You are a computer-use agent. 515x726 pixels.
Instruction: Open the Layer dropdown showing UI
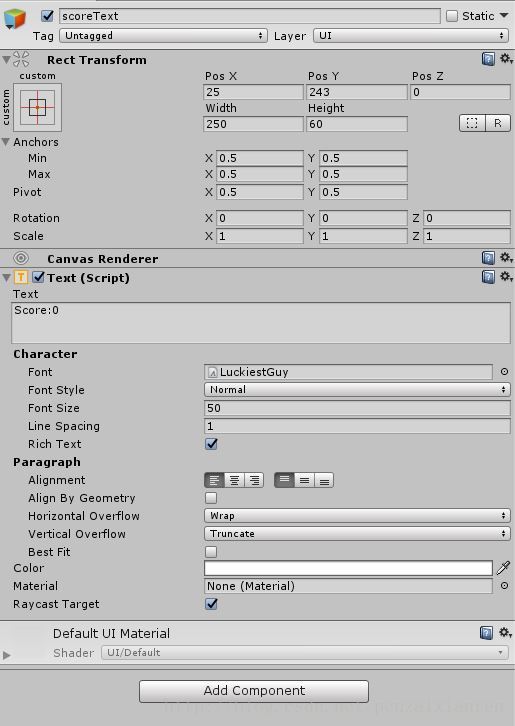(412, 36)
